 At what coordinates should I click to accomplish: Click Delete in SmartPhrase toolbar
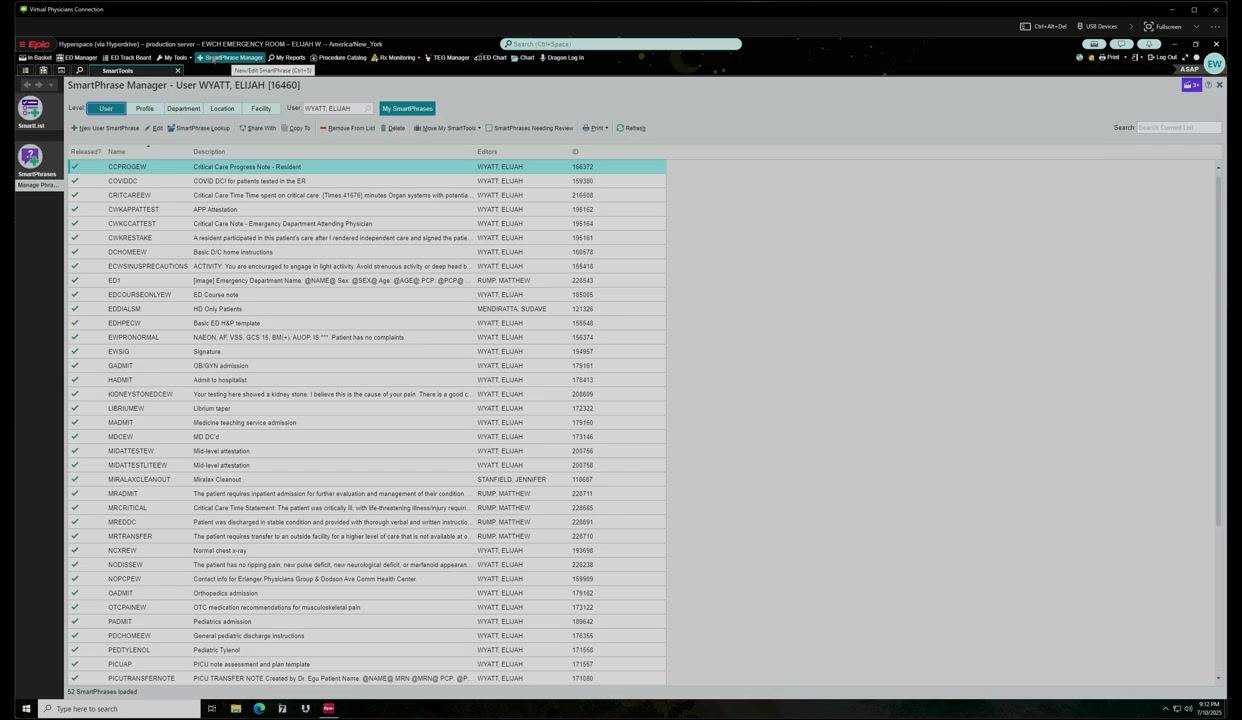pyautogui.click(x=393, y=128)
